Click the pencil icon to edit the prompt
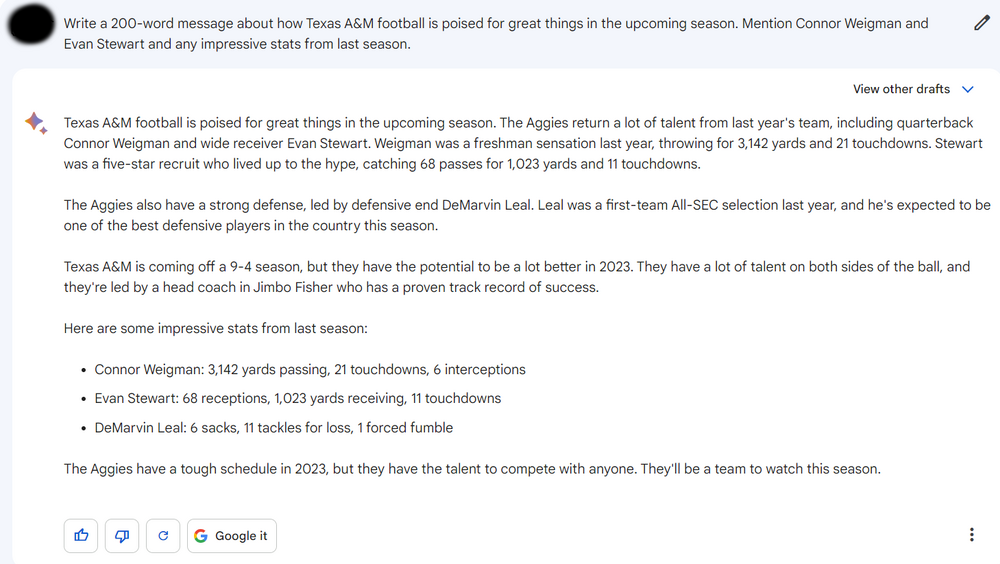The height and width of the screenshot is (564, 1000). [981, 24]
